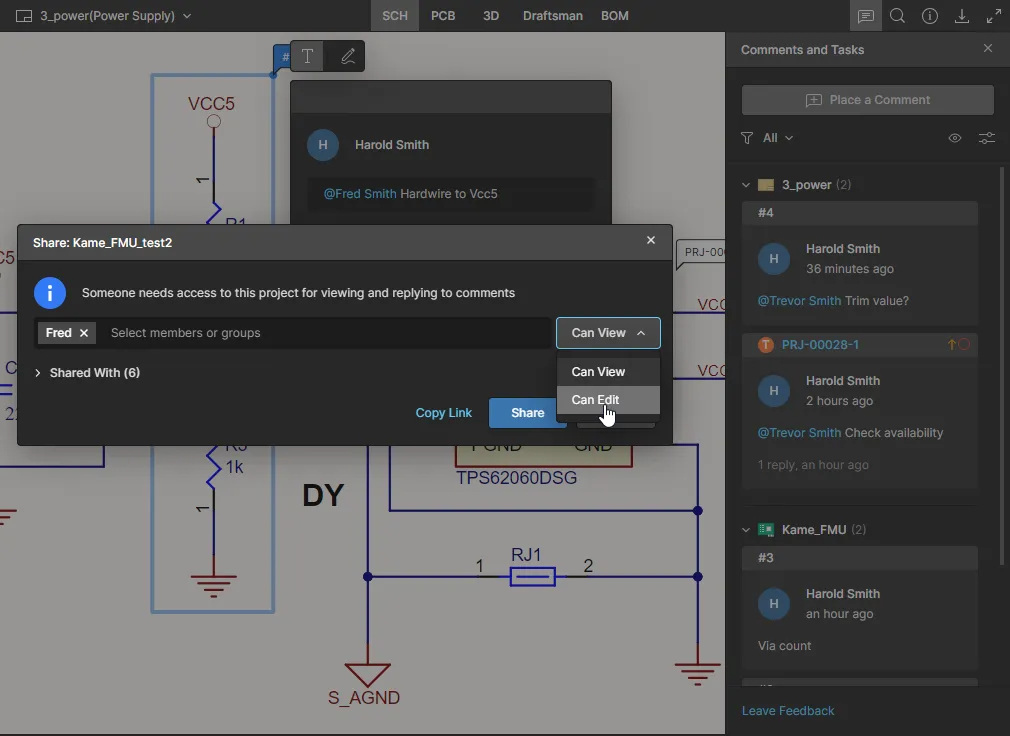This screenshot has height=736, width=1010.
Task: Click the comments panel scrollbar
Action: point(1002,367)
